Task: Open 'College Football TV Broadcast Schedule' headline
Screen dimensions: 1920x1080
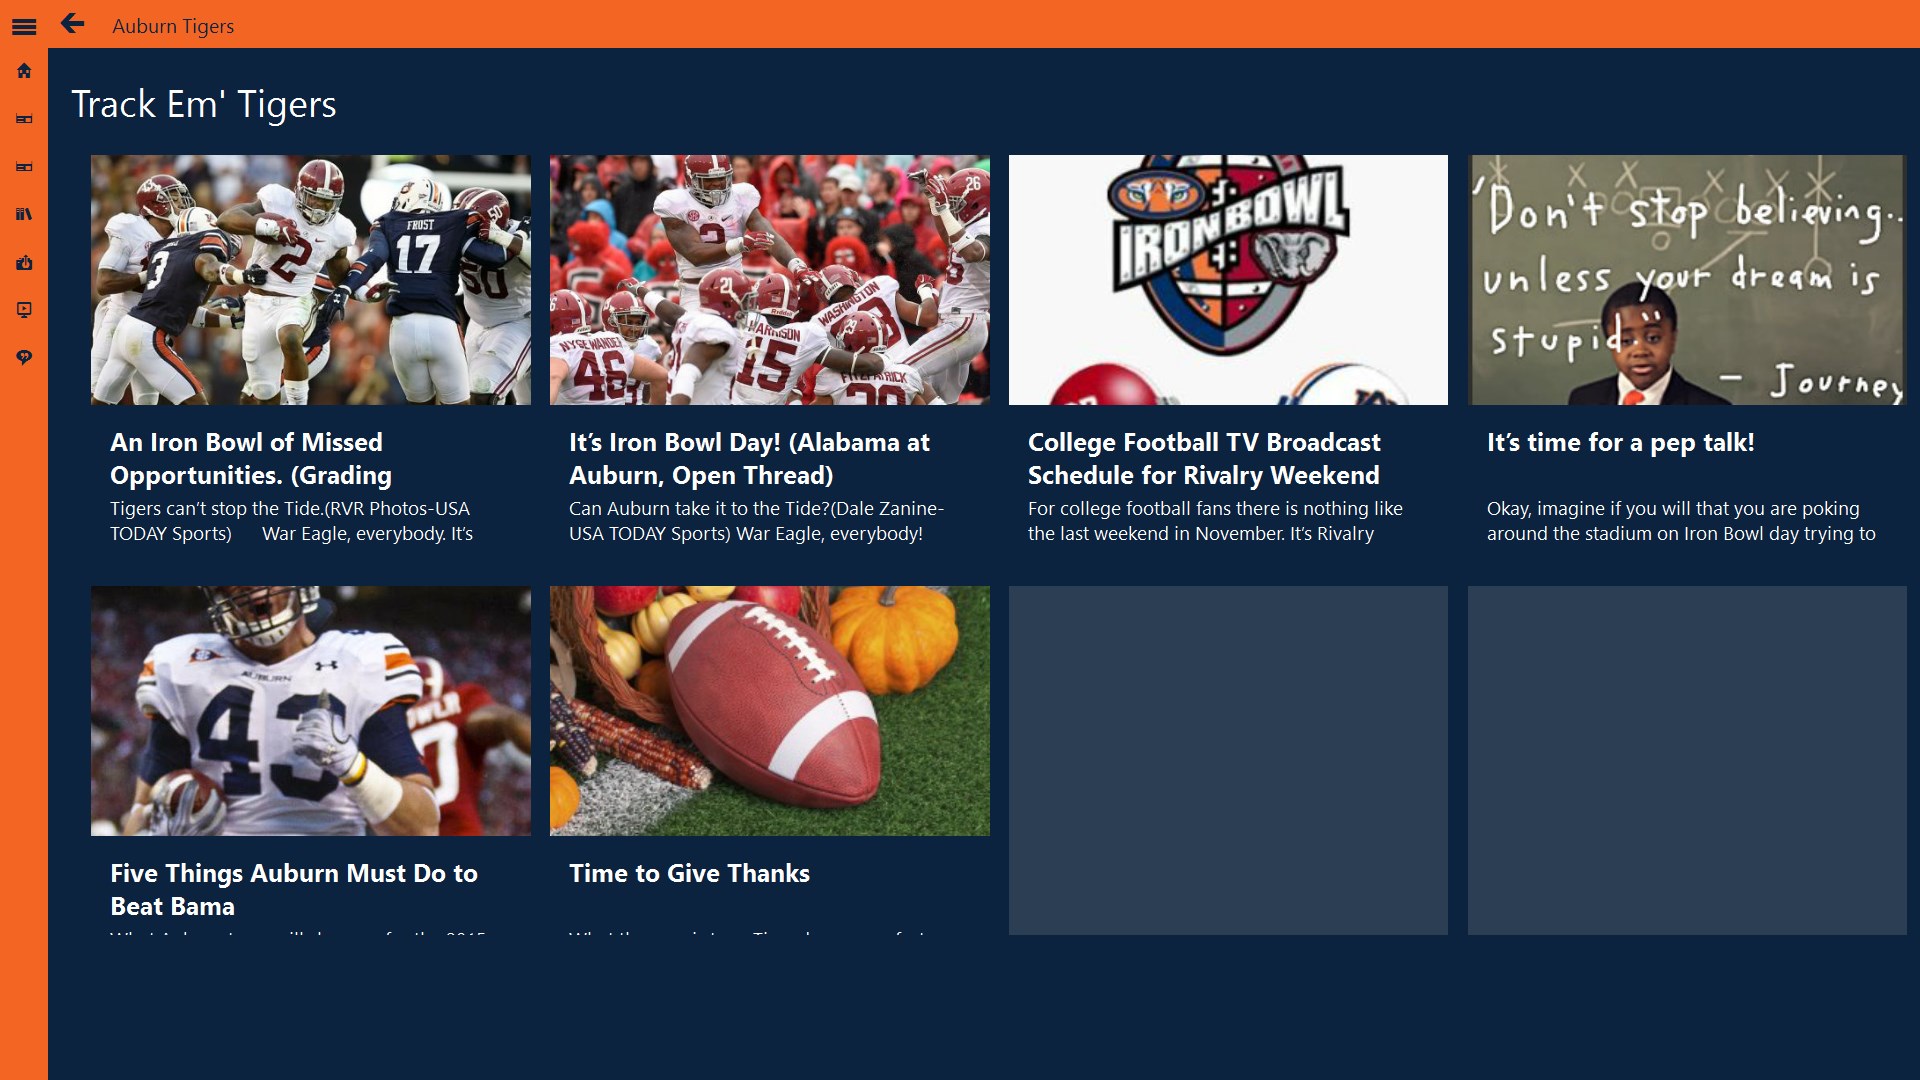Action: [x=1204, y=458]
